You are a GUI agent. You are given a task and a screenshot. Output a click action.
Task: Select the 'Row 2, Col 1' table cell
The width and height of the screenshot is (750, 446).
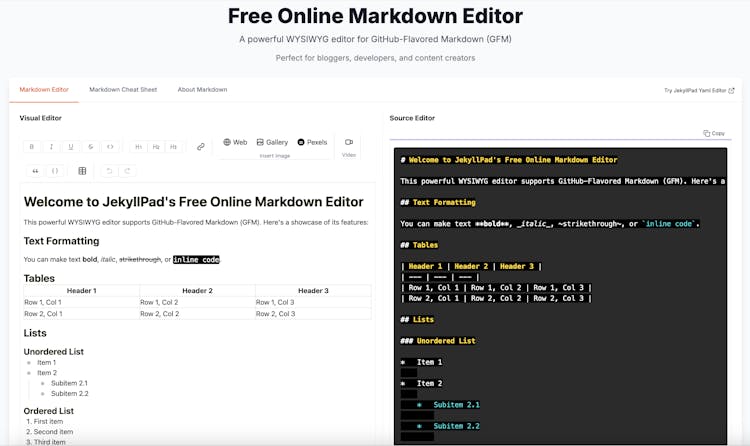tap(82, 313)
